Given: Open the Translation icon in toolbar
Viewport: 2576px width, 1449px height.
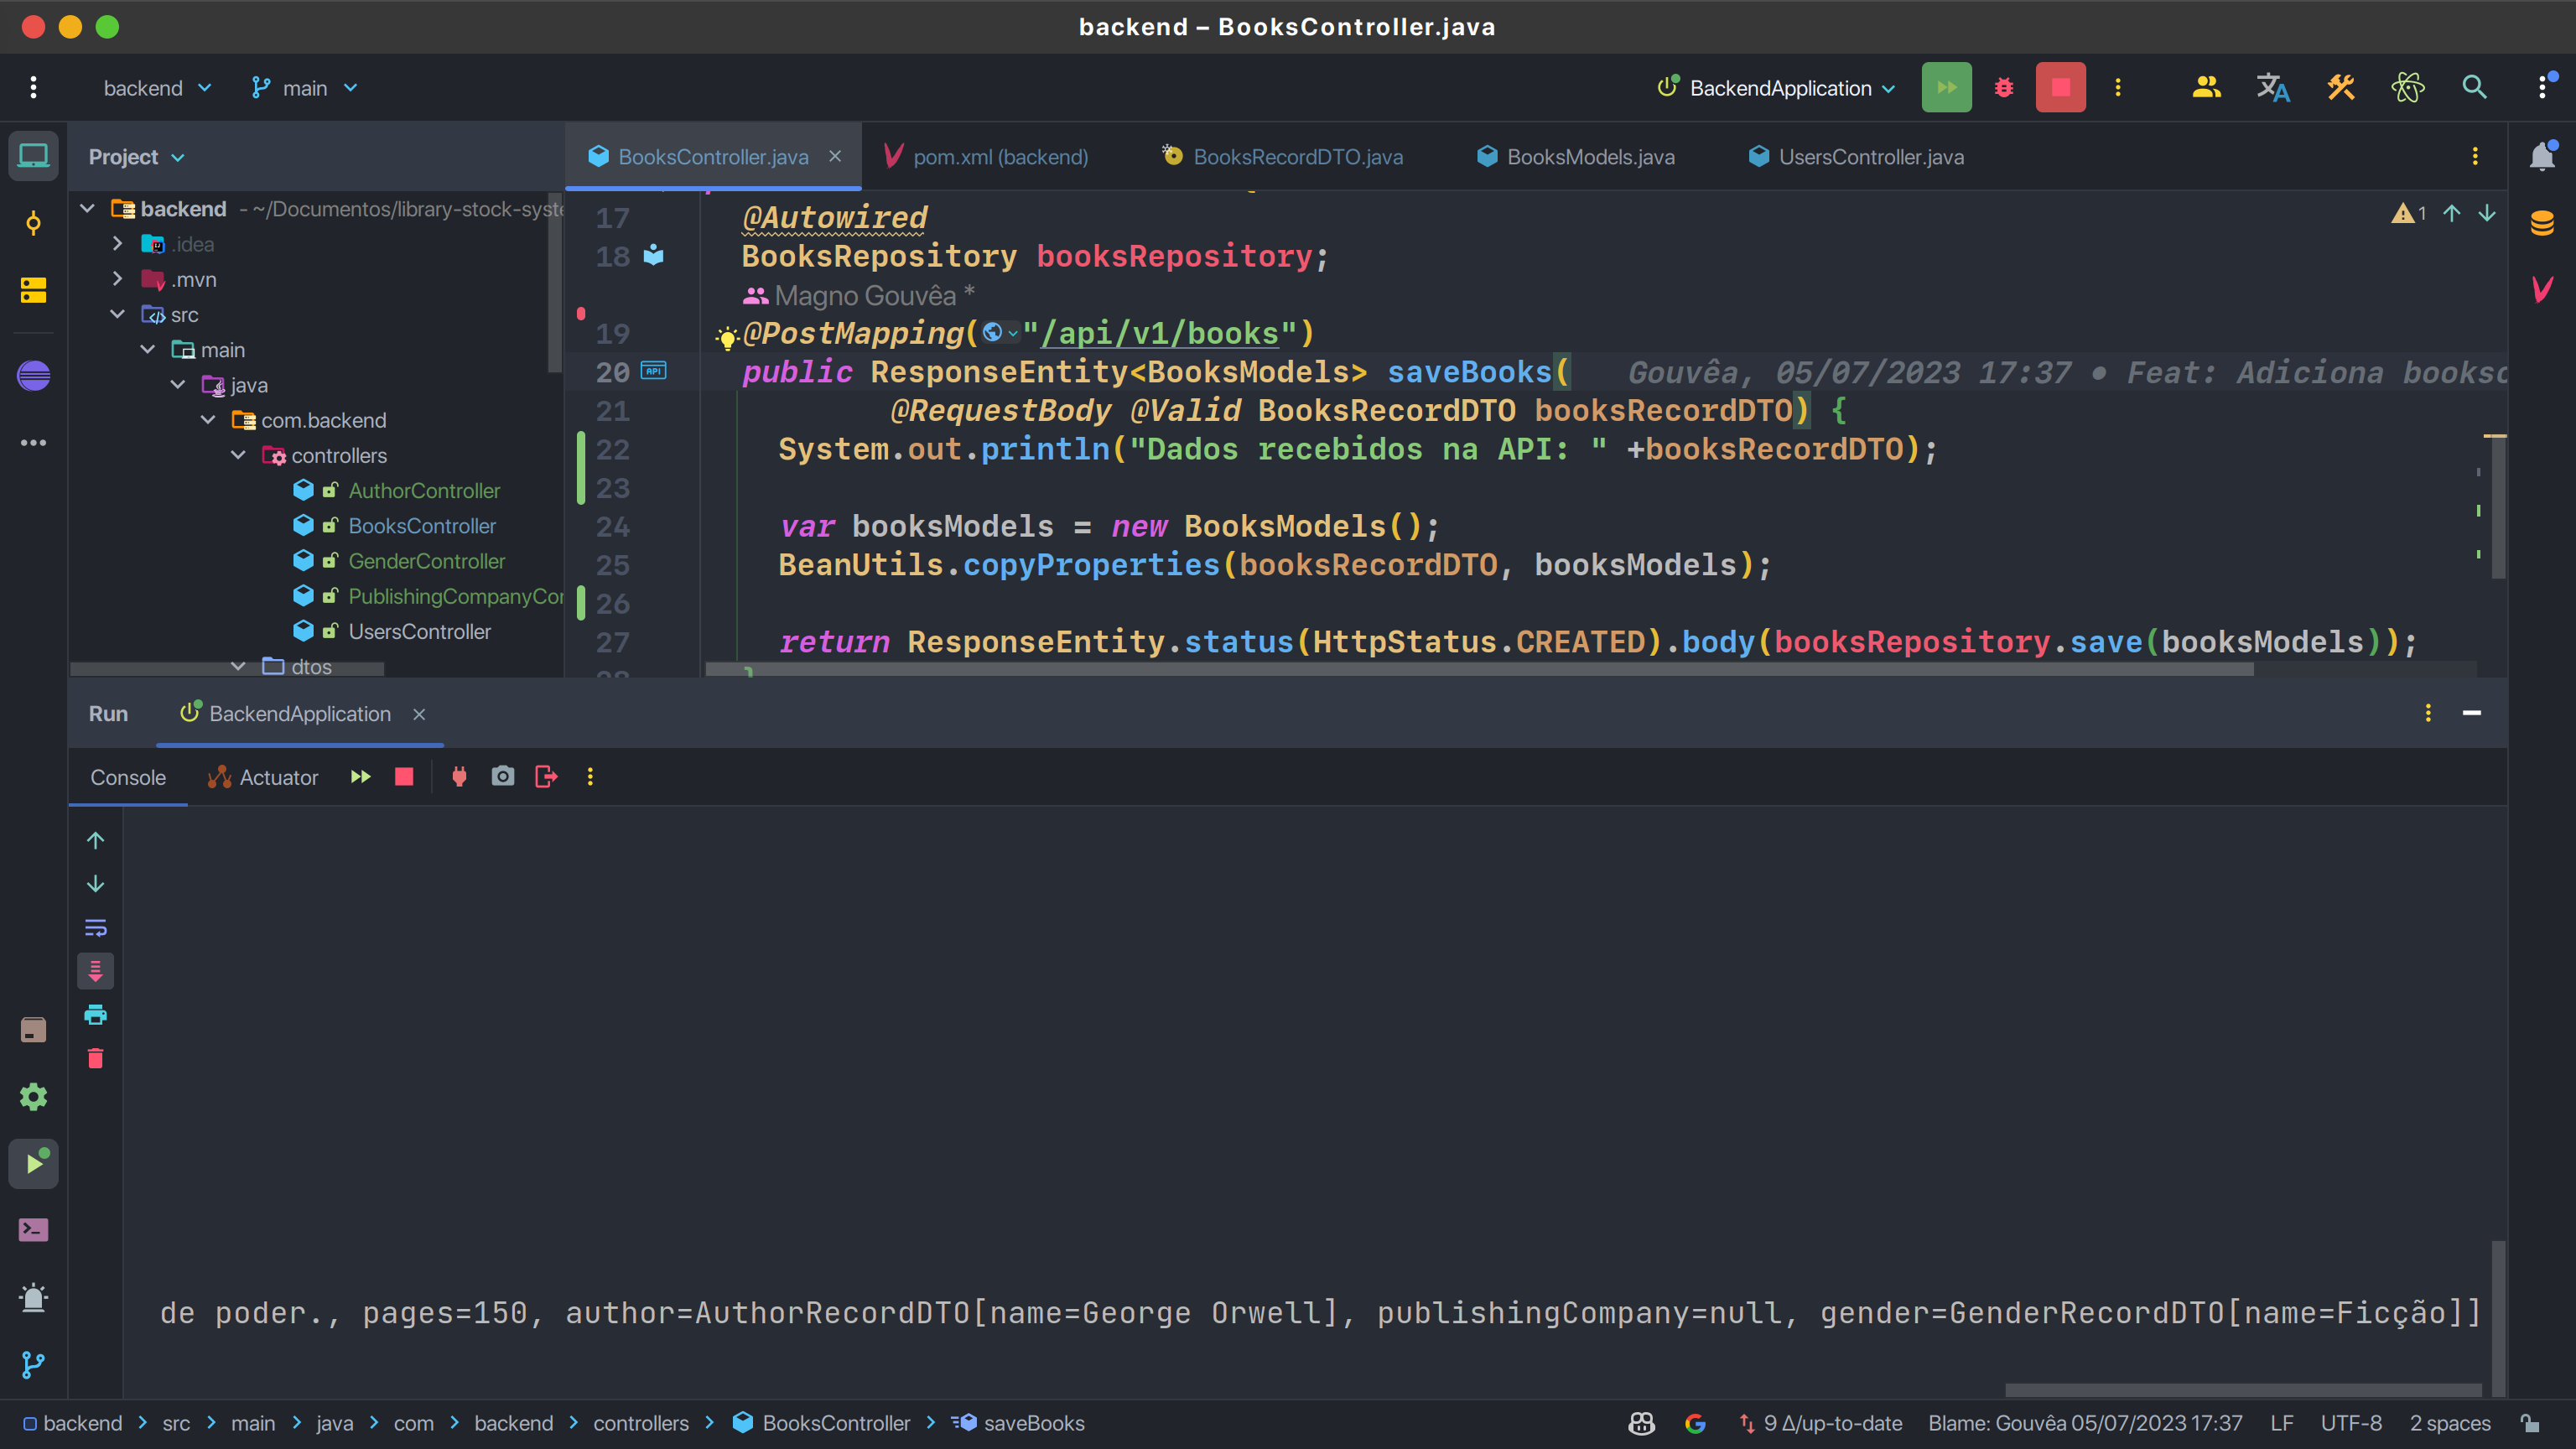Looking at the screenshot, I should (x=2273, y=87).
